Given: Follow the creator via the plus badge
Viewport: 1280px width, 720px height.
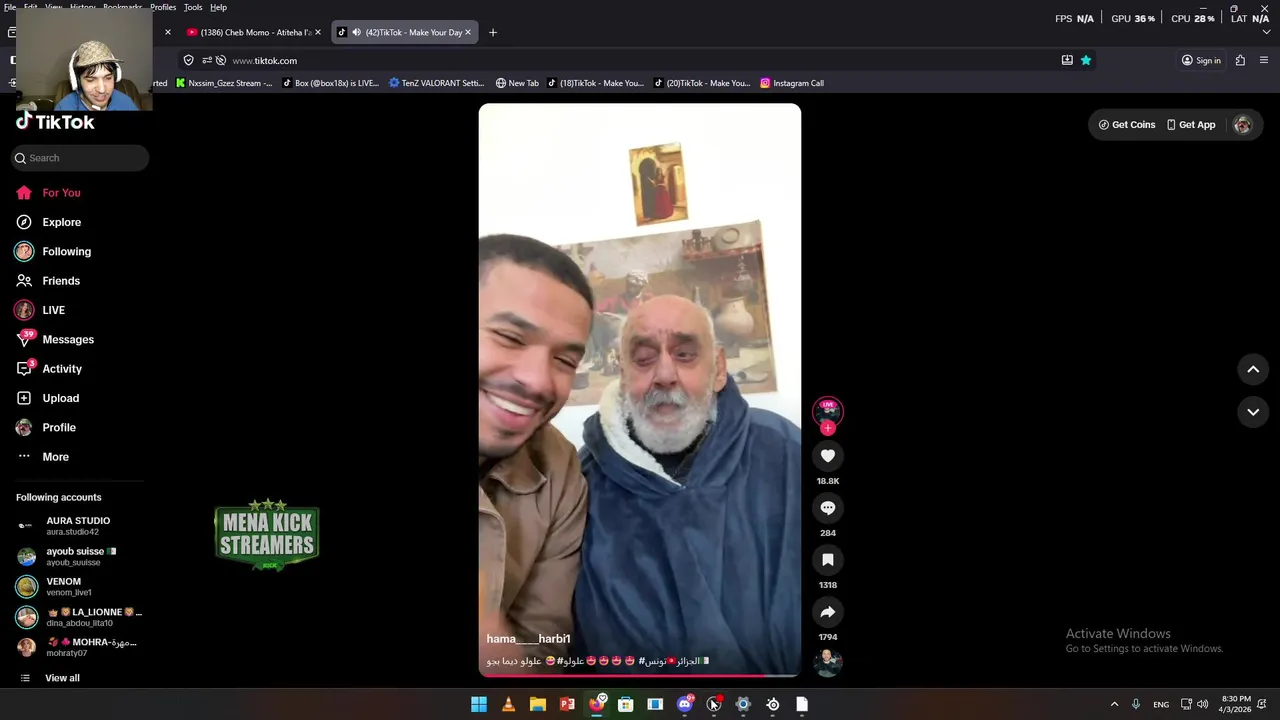Looking at the screenshot, I should point(827,428).
